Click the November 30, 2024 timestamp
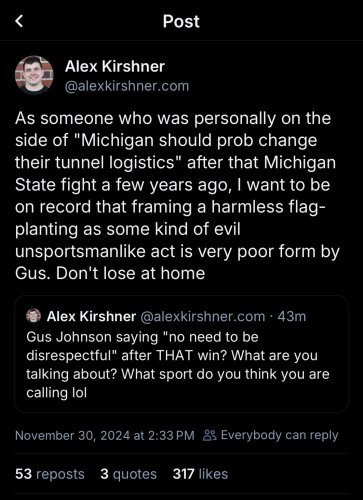This screenshot has width=363, height=500. point(105,435)
